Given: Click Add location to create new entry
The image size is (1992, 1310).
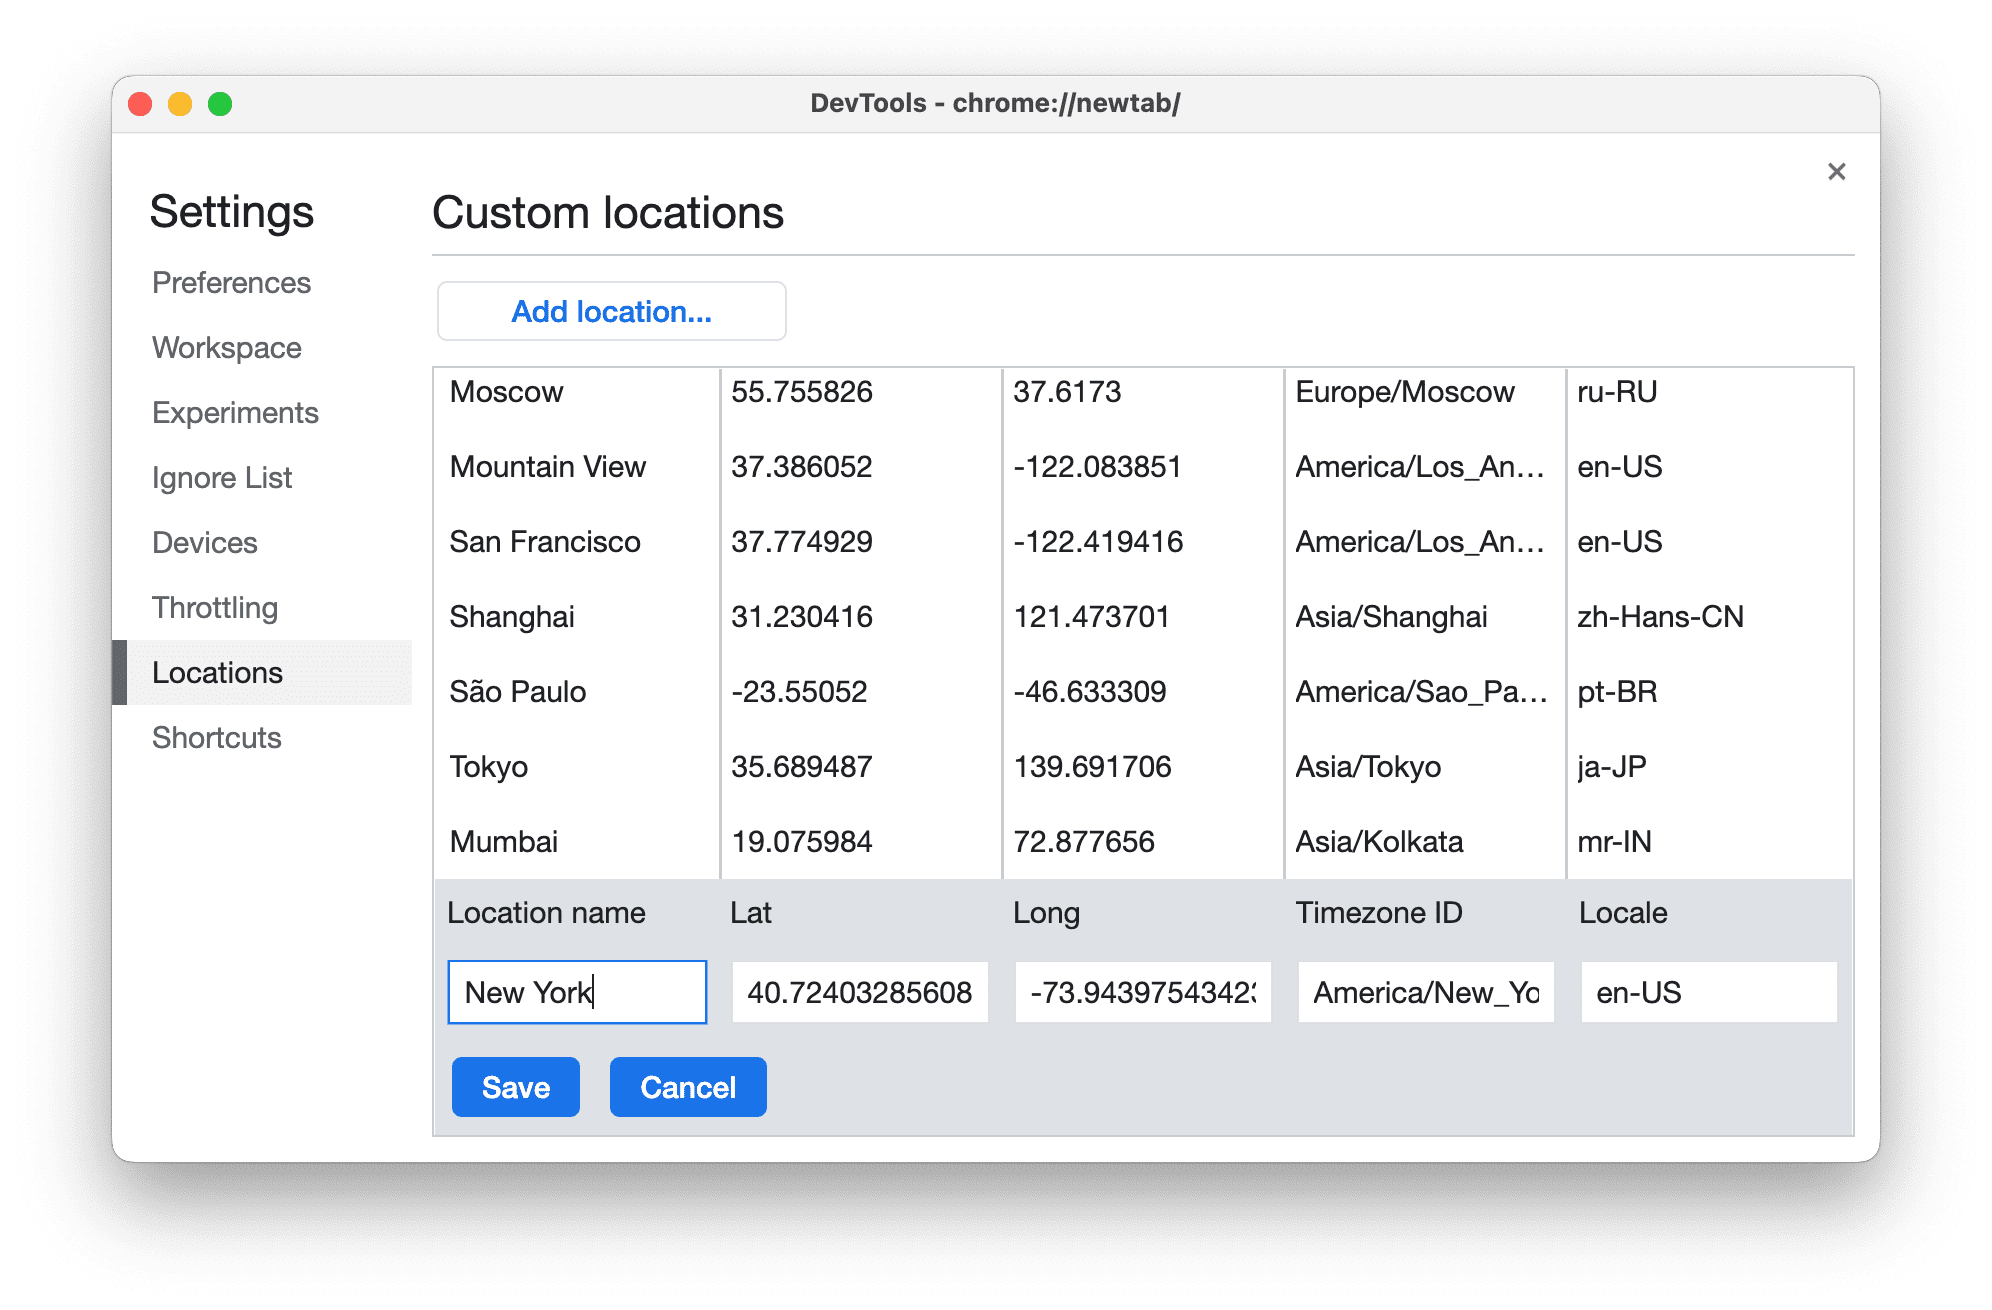Looking at the screenshot, I should pos(609,311).
